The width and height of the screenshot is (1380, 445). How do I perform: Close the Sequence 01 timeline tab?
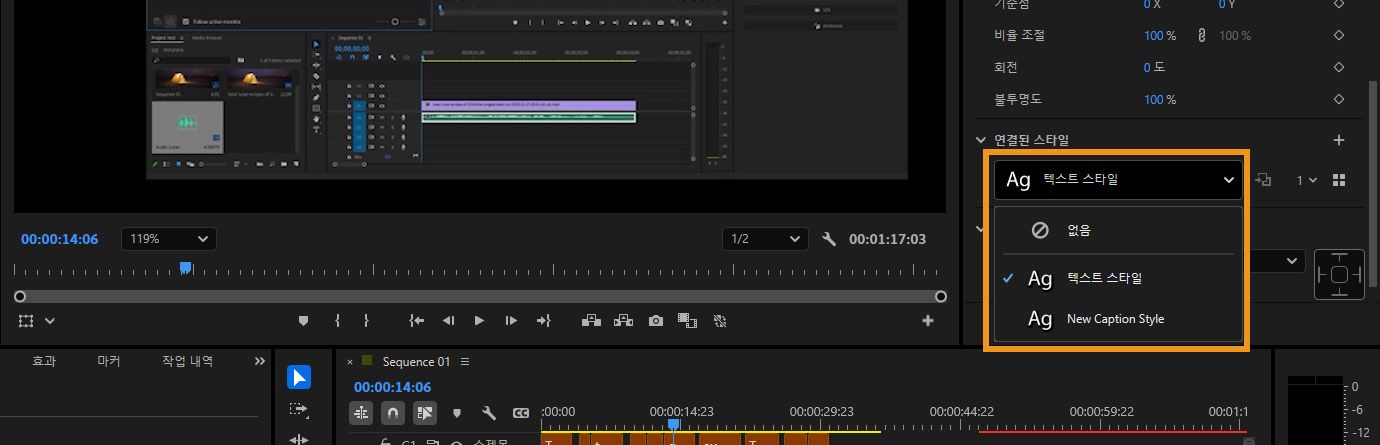pos(350,362)
